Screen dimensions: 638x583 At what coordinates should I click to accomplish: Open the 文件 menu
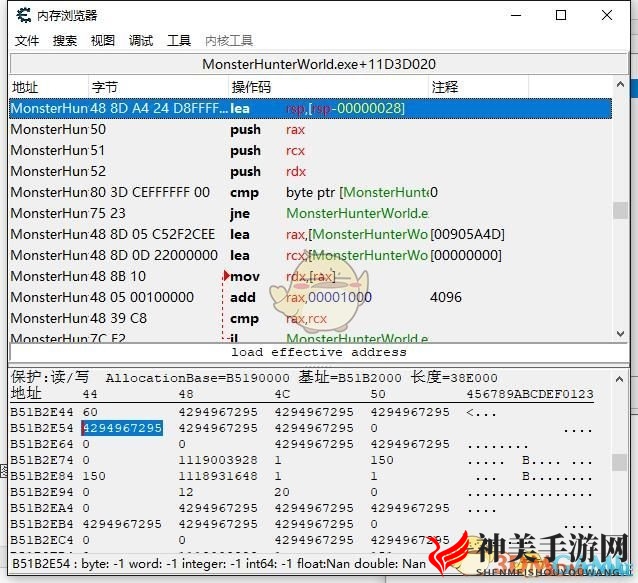click(27, 41)
